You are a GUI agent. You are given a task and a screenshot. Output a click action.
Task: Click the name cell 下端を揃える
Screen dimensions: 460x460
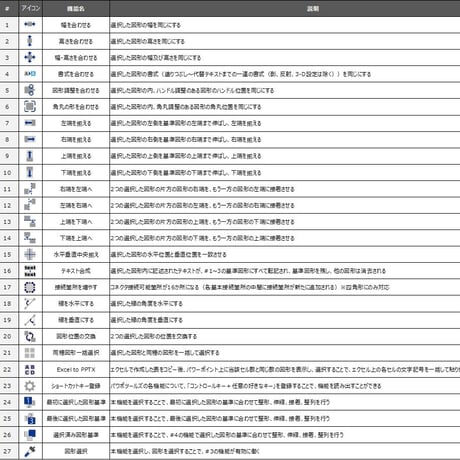pyautogui.click(x=76, y=173)
